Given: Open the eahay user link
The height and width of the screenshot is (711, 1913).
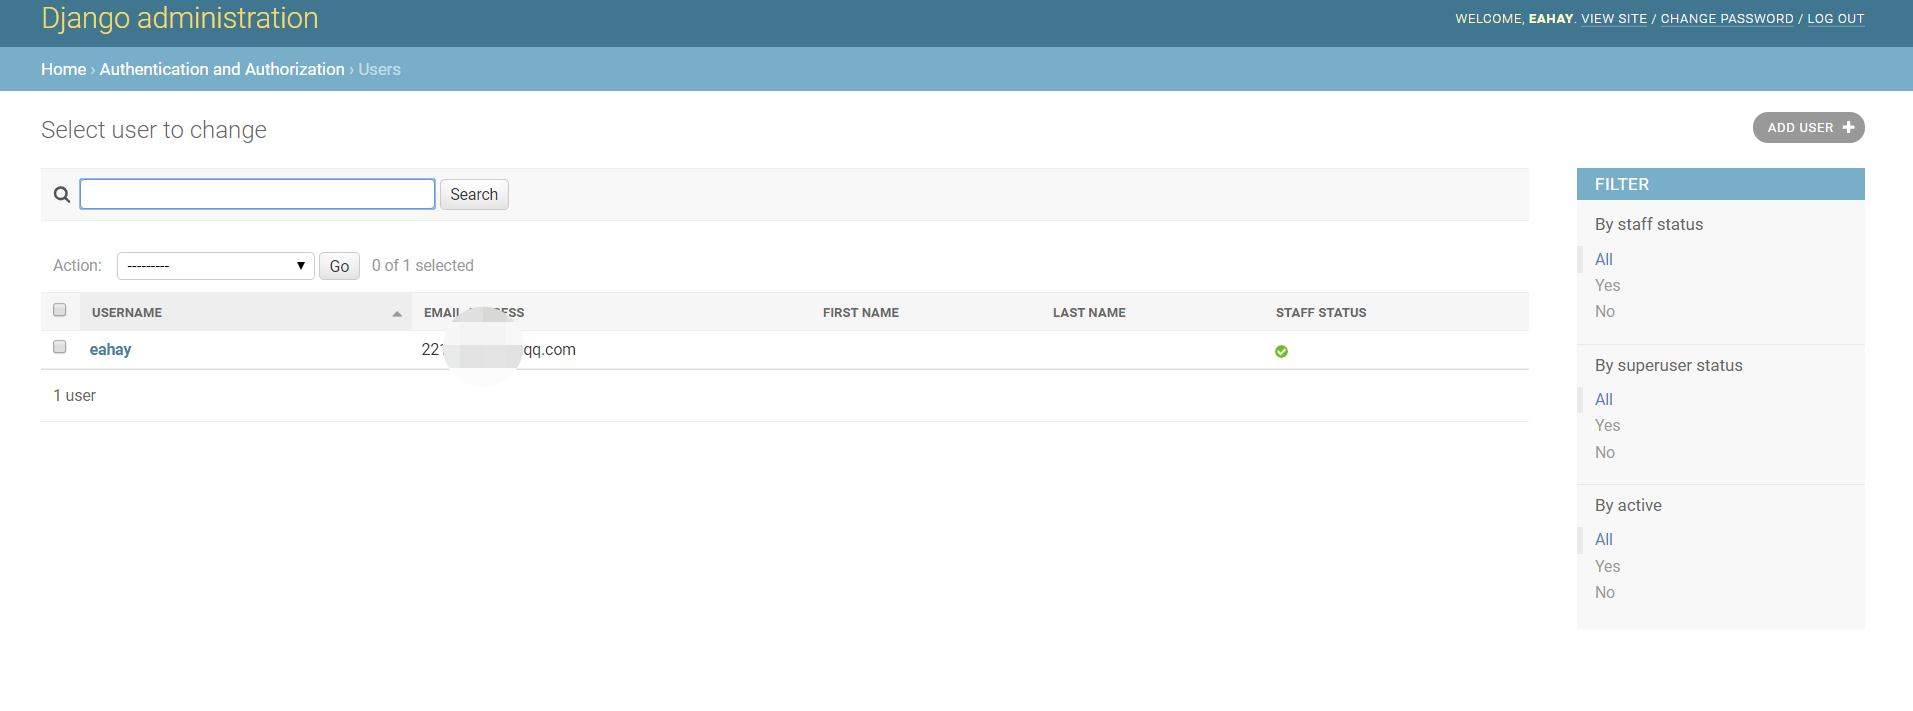Looking at the screenshot, I should coord(110,350).
